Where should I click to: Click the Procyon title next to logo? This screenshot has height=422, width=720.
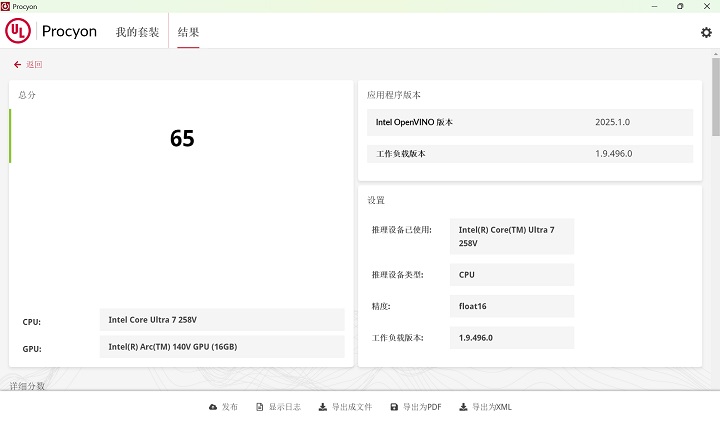[x=69, y=31]
